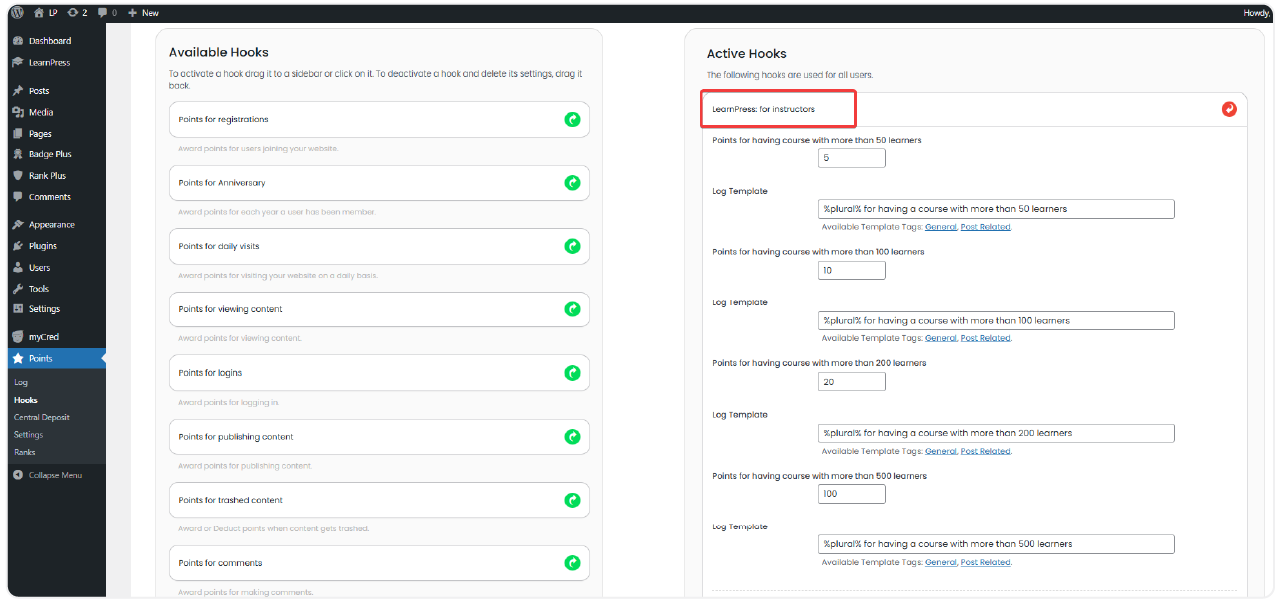Click the LP icon in the top bar
This screenshot has width=1281, height=601.
tap(55, 12)
